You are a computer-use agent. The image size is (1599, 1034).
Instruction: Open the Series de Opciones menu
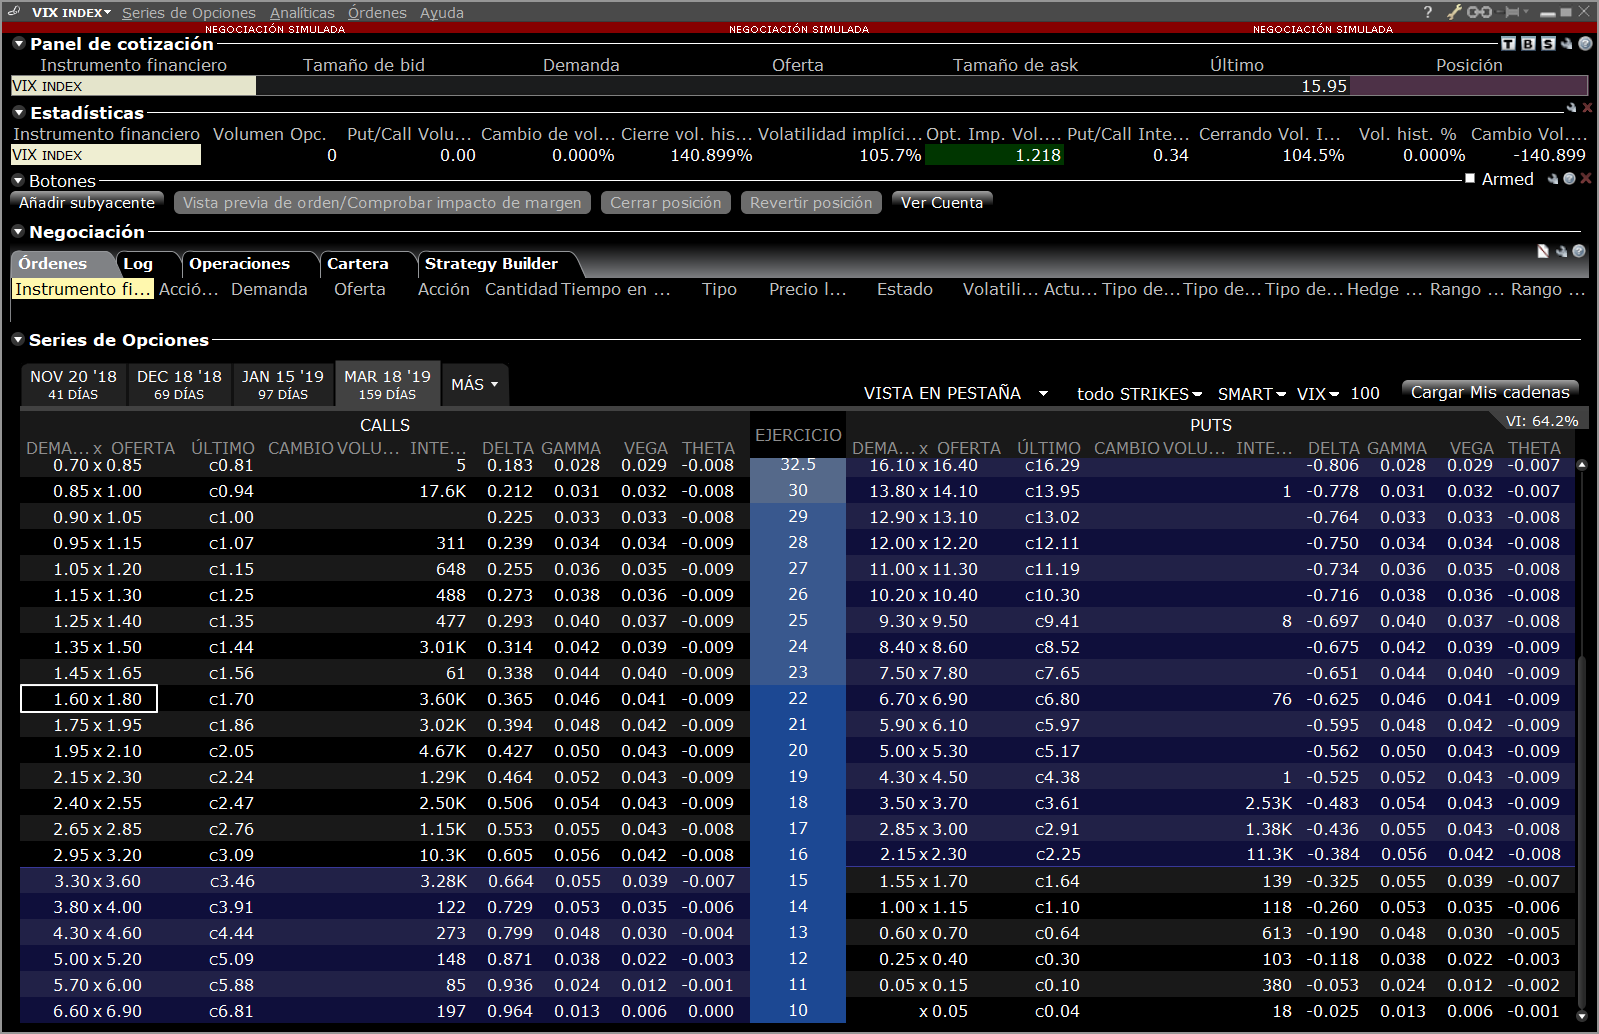pyautogui.click(x=189, y=13)
